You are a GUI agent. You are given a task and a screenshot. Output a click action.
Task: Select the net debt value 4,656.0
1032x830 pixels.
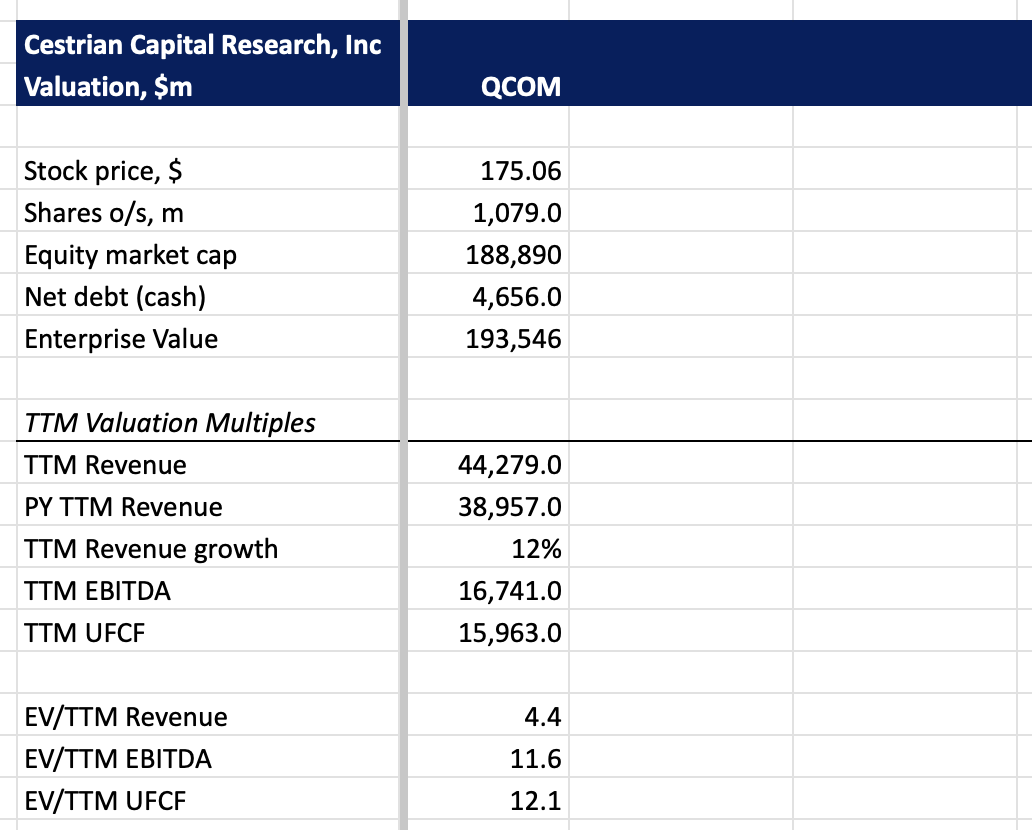520,297
